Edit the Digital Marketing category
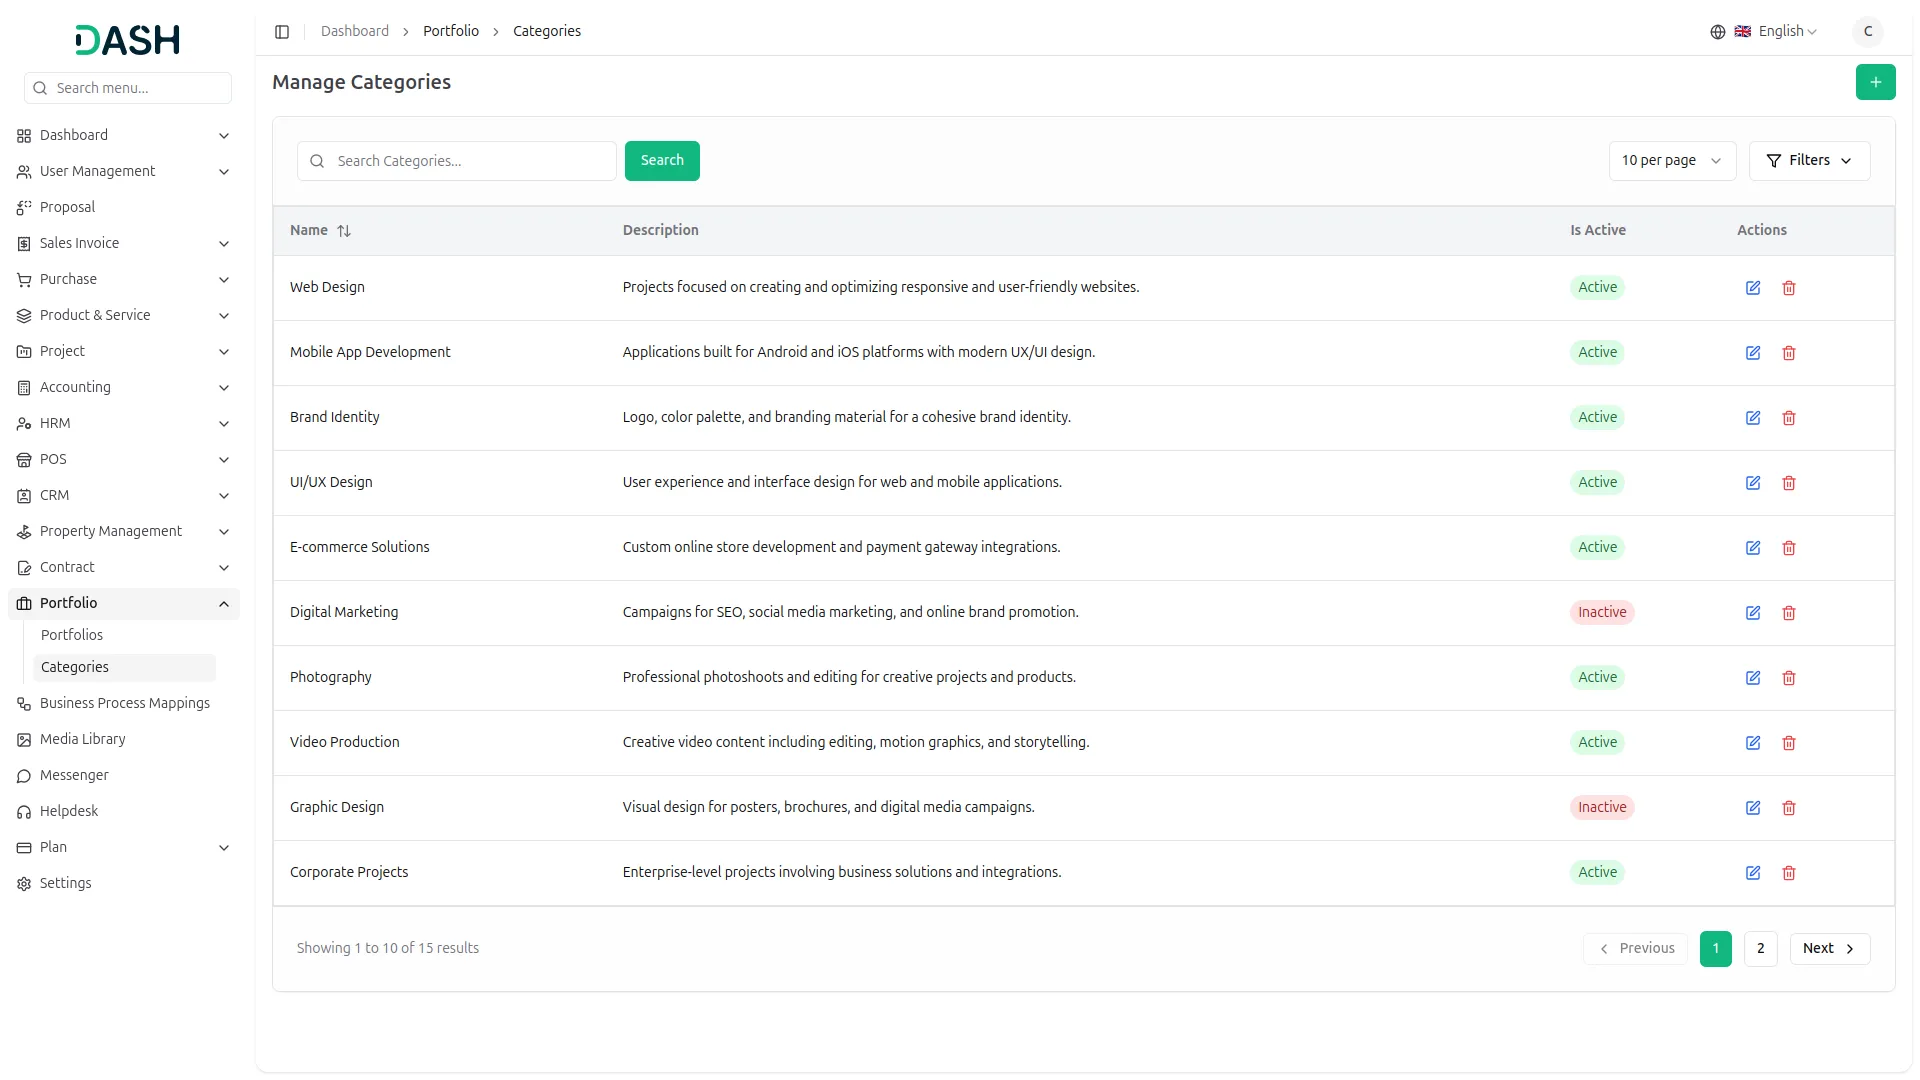The image size is (1920, 1080). coord(1753,613)
